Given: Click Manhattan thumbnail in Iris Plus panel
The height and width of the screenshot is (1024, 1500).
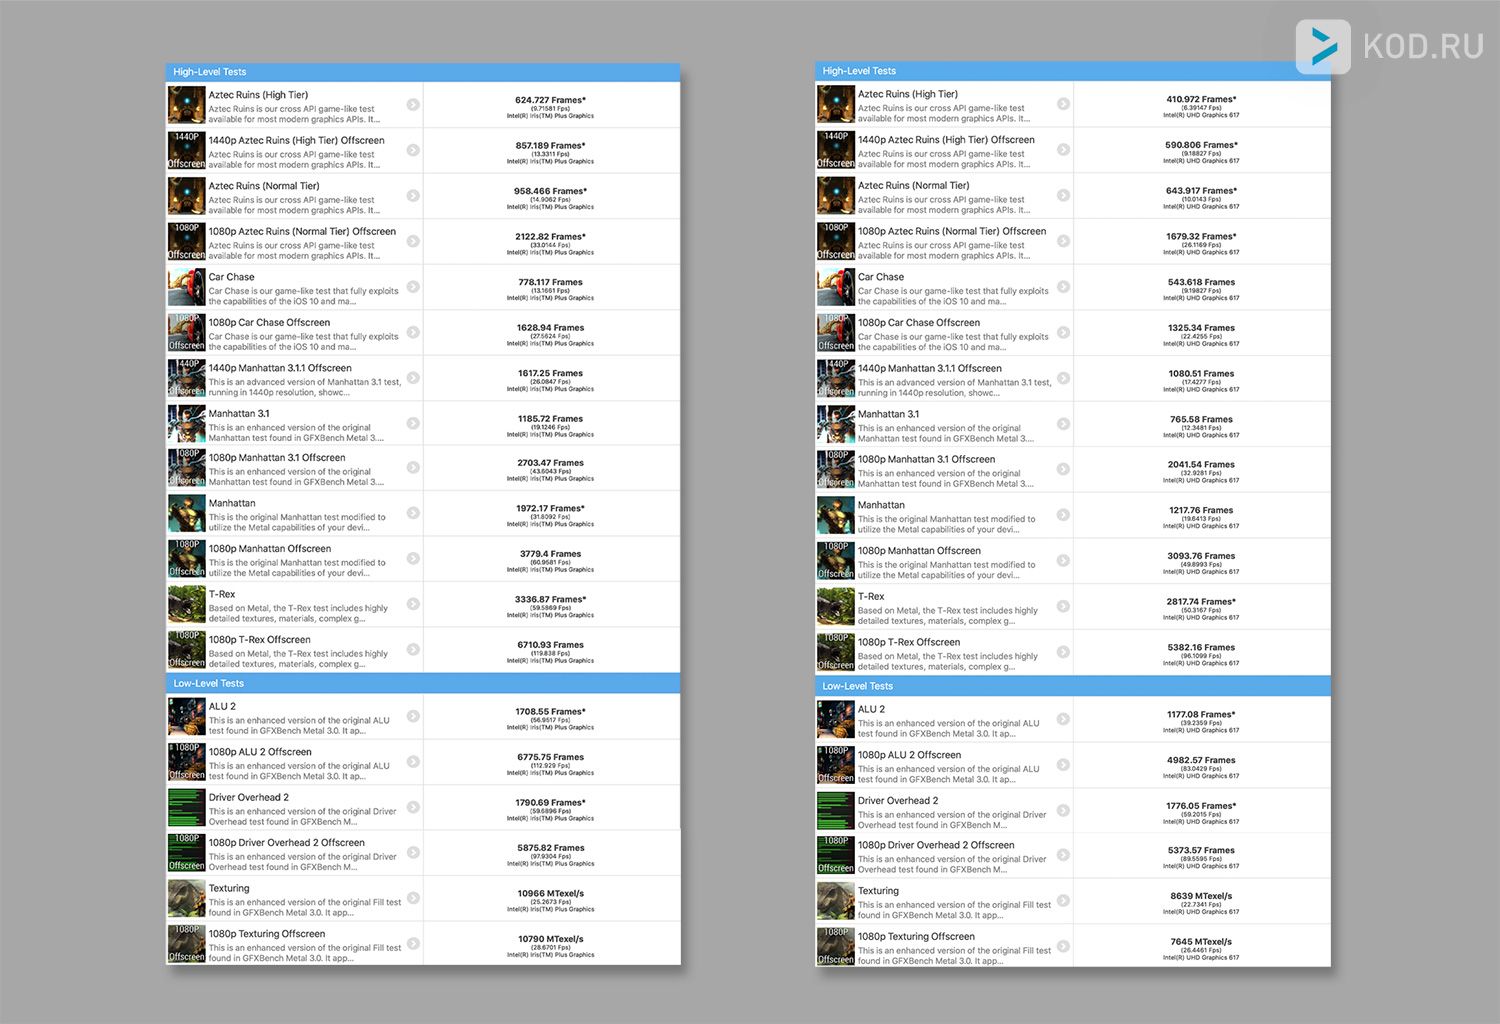Looking at the screenshot, I should coord(187,513).
